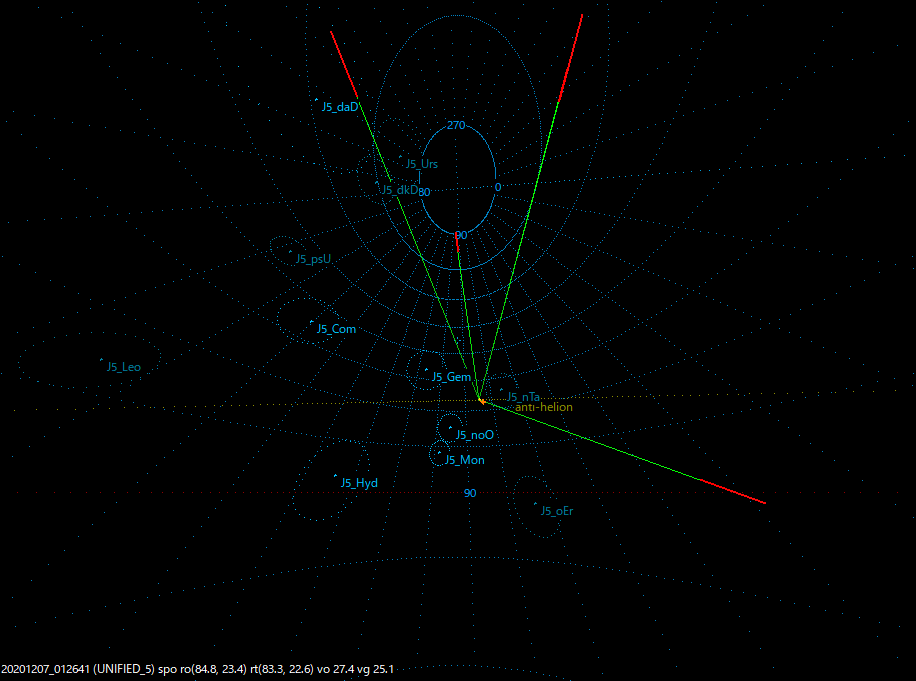Select the J5_Leo radiant label
This screenshot has width=916, height=681.
click(124, 367)
